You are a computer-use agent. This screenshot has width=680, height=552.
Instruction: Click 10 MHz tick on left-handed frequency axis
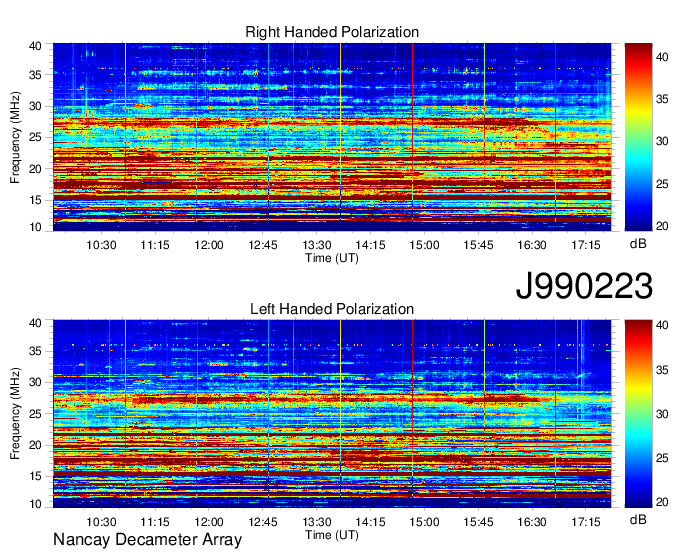point(35,504)
